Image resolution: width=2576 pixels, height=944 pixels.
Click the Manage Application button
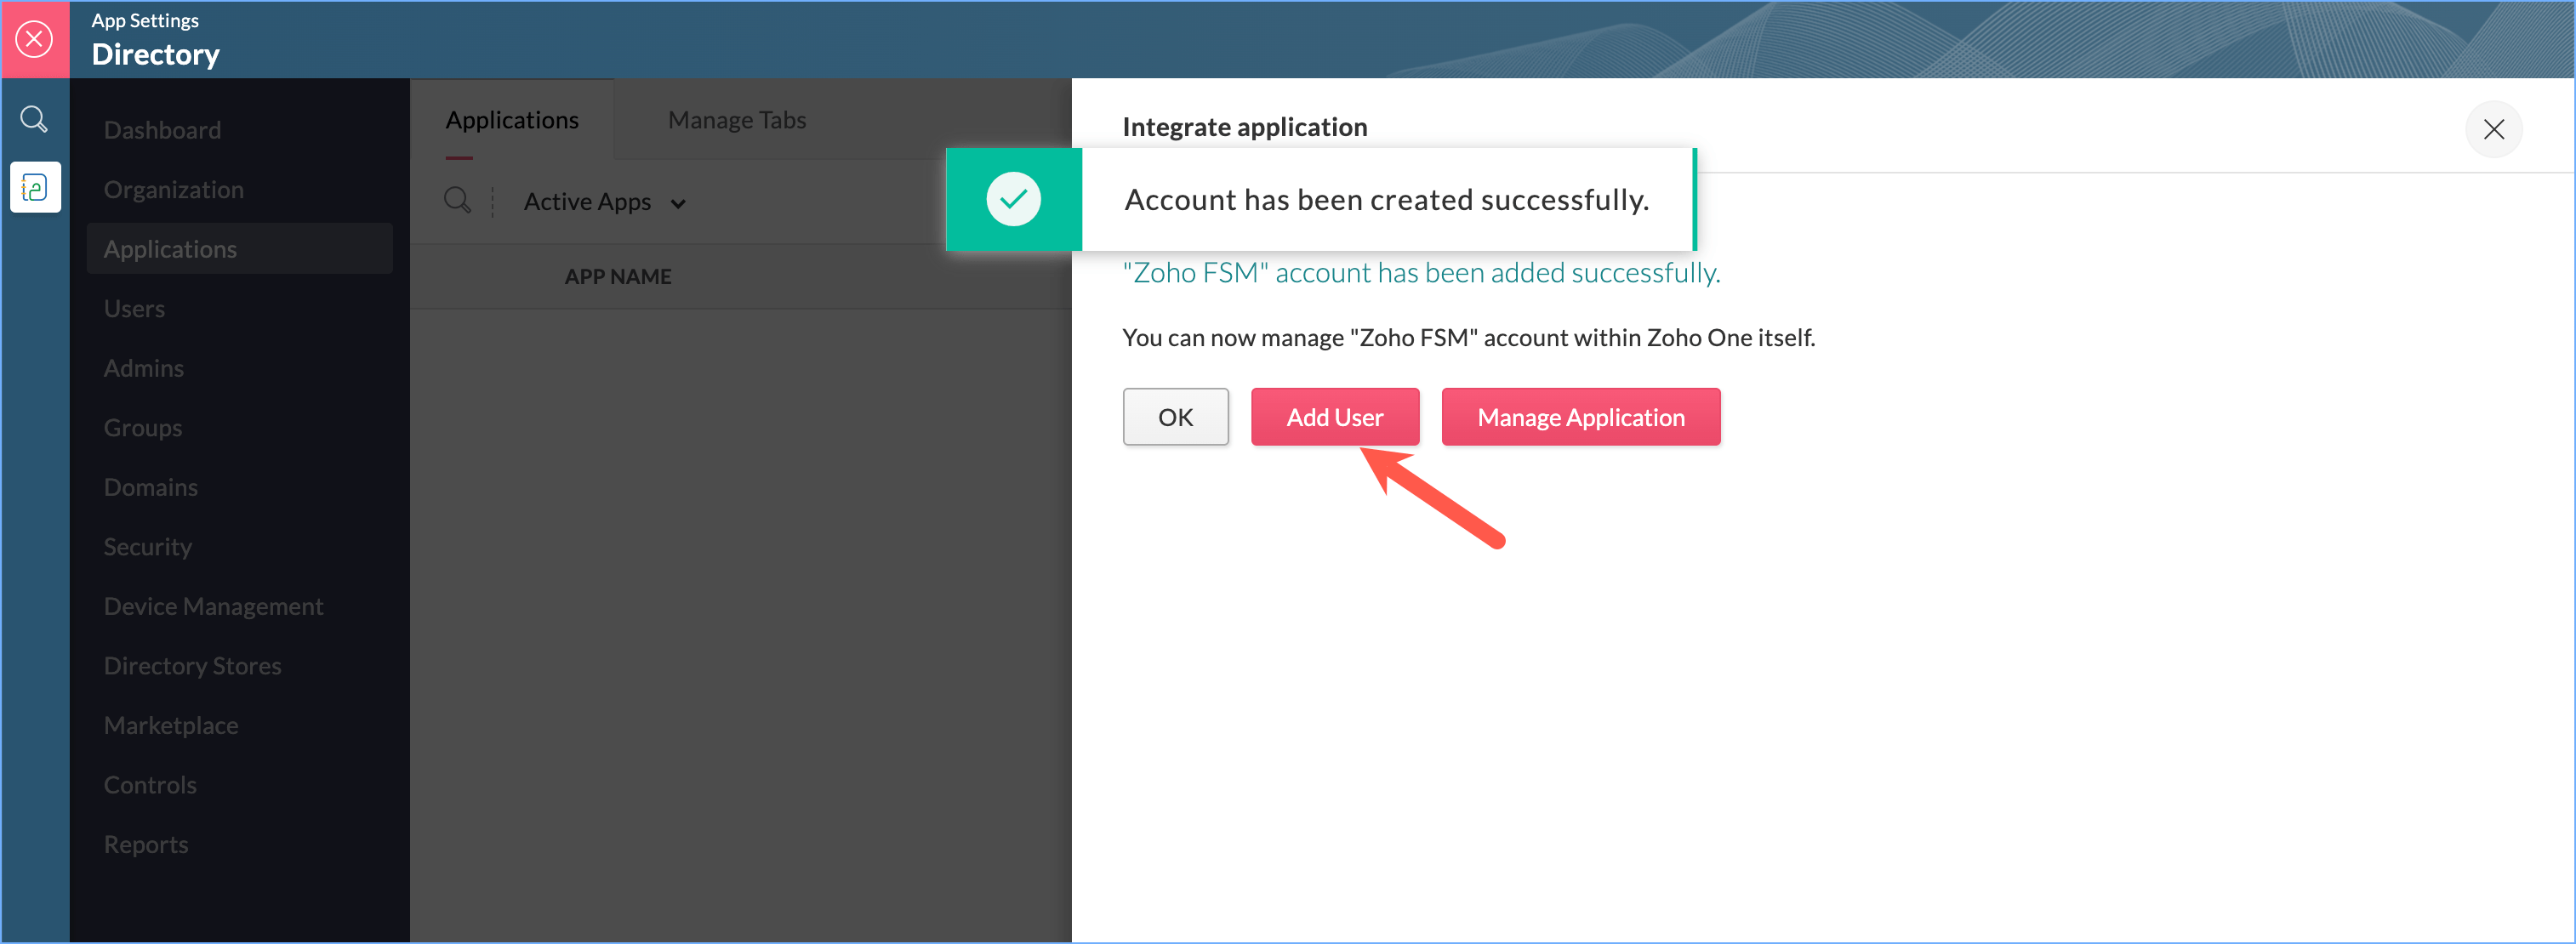(x=1580, y=417)
